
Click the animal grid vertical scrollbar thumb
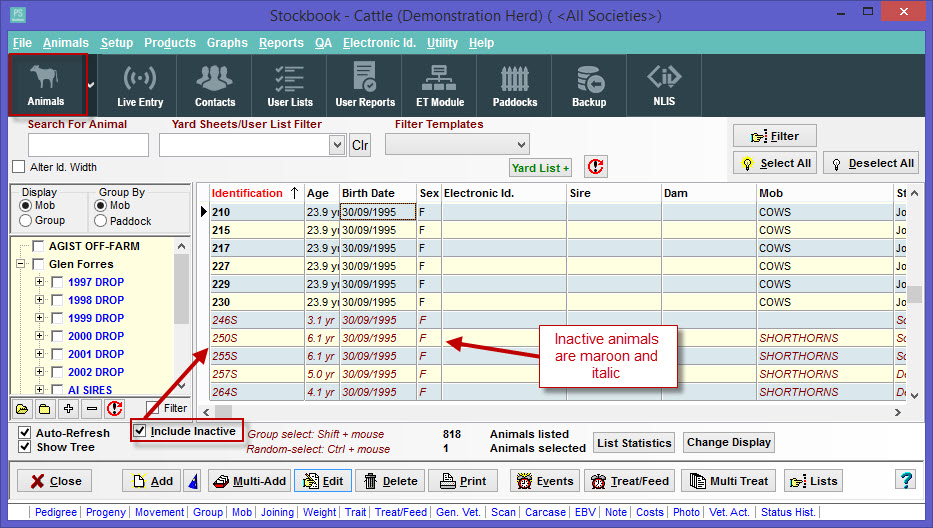(x=915, y=294)
